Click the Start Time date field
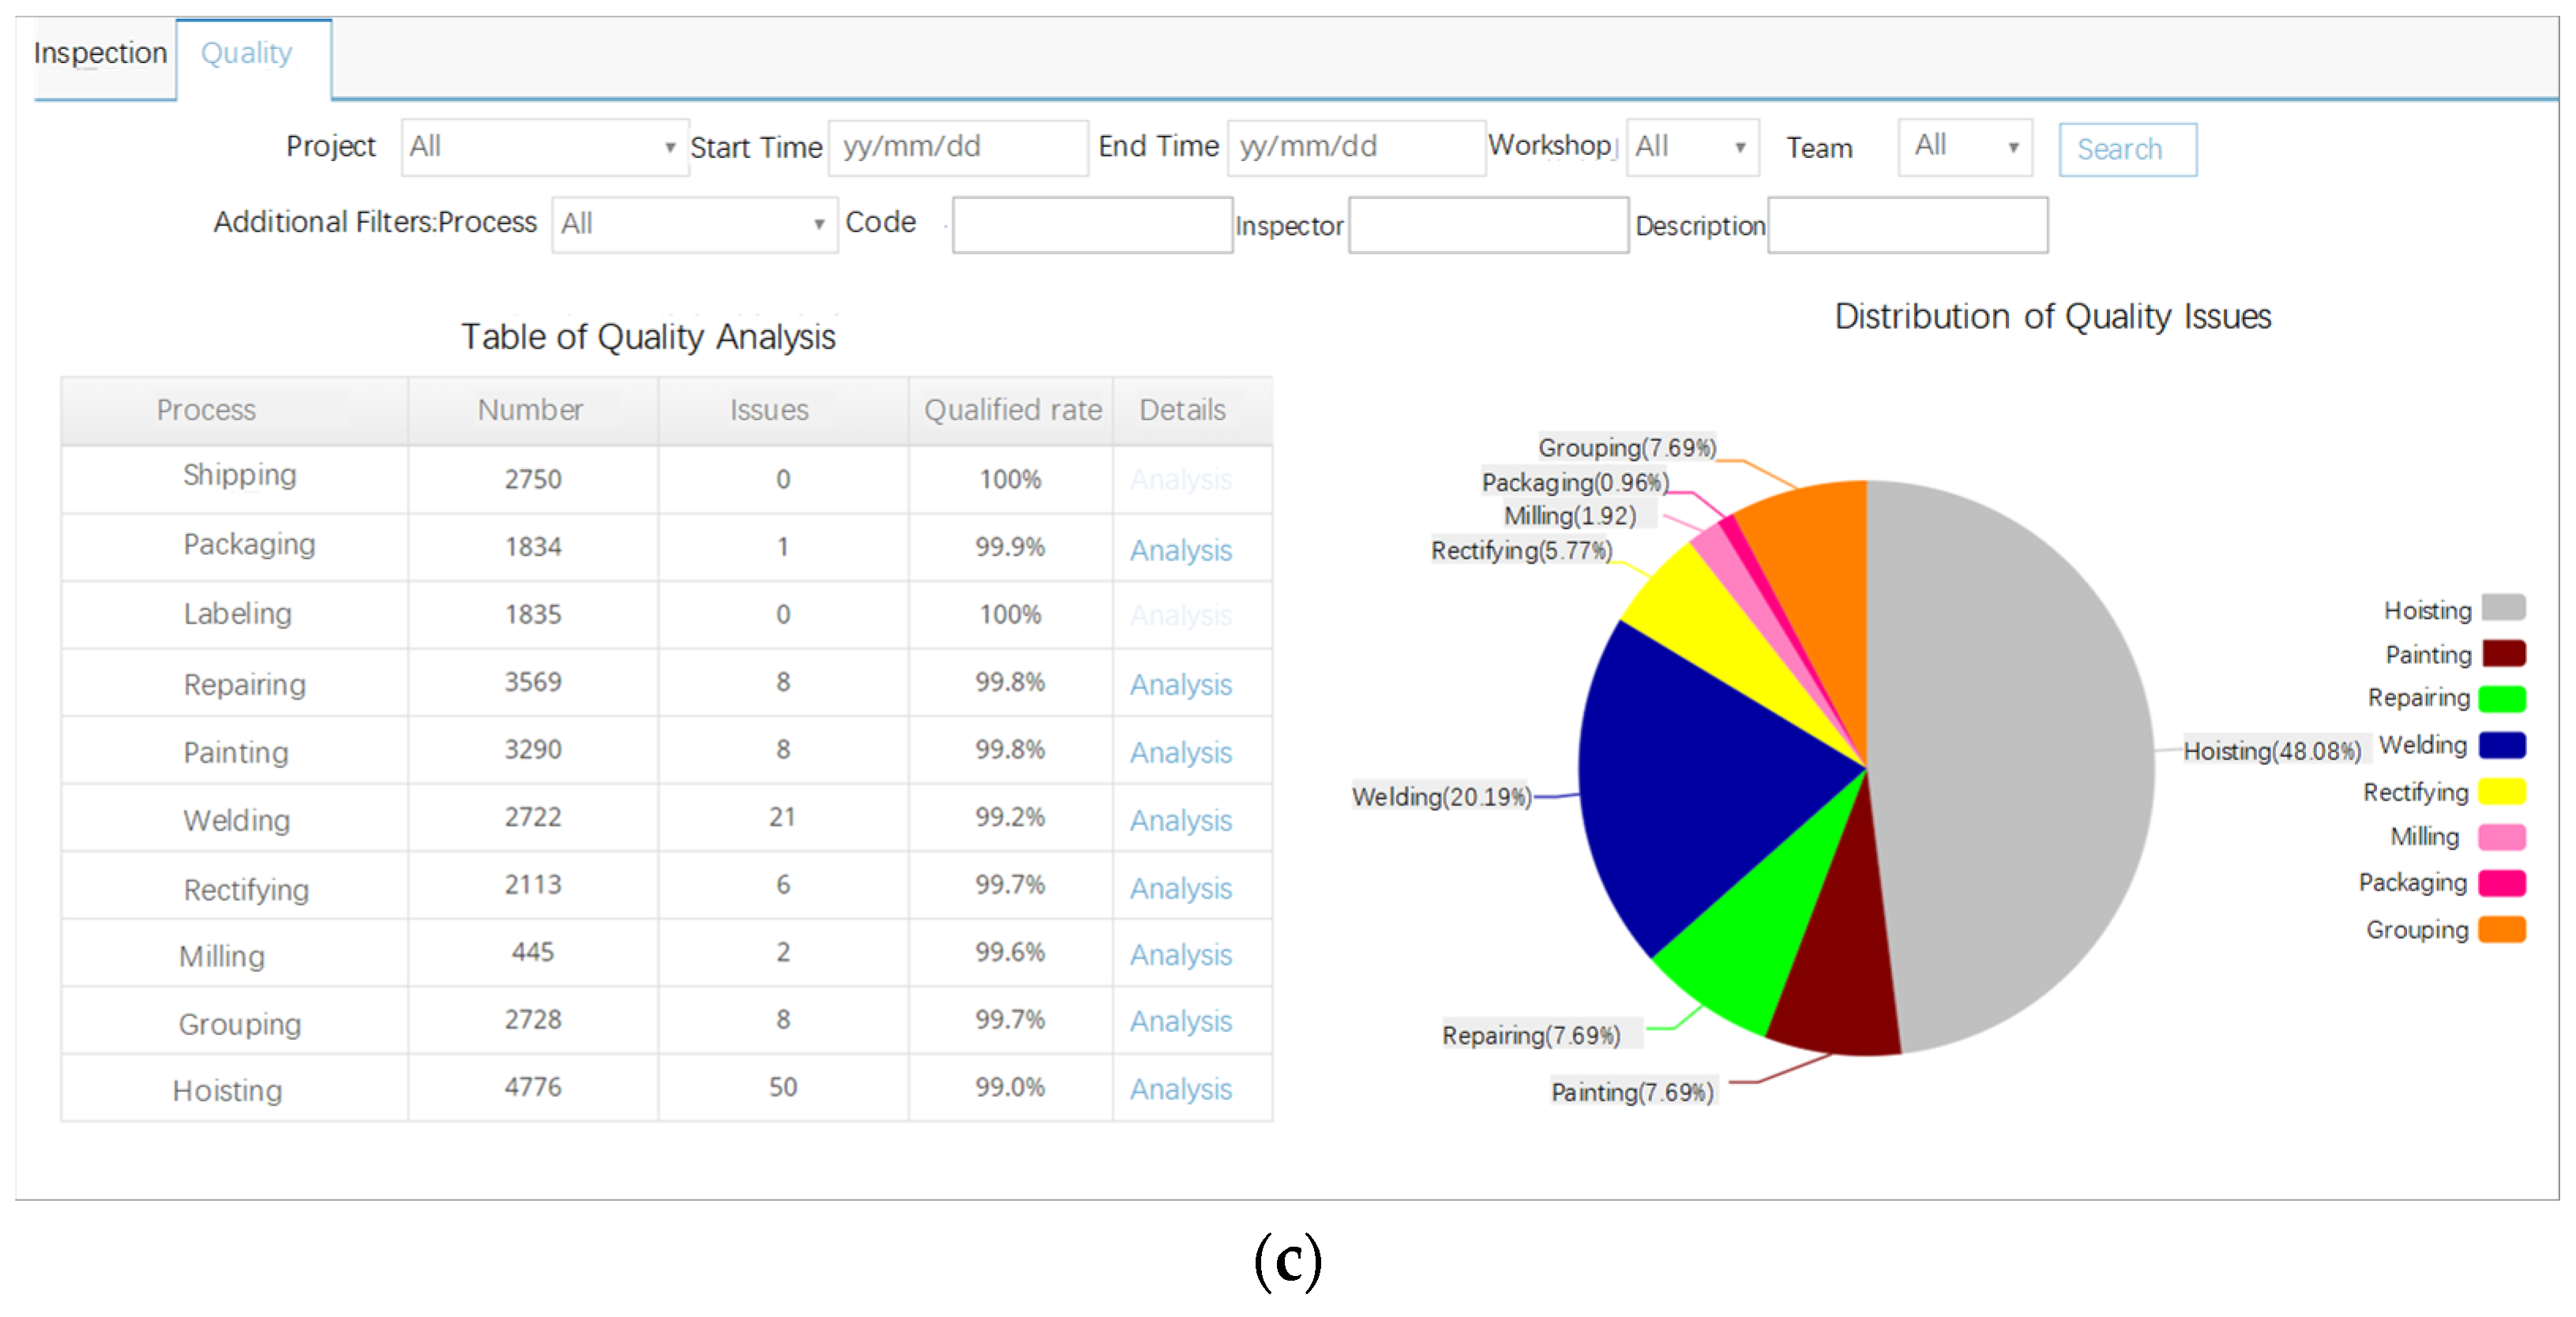 (x=957, y=148)
